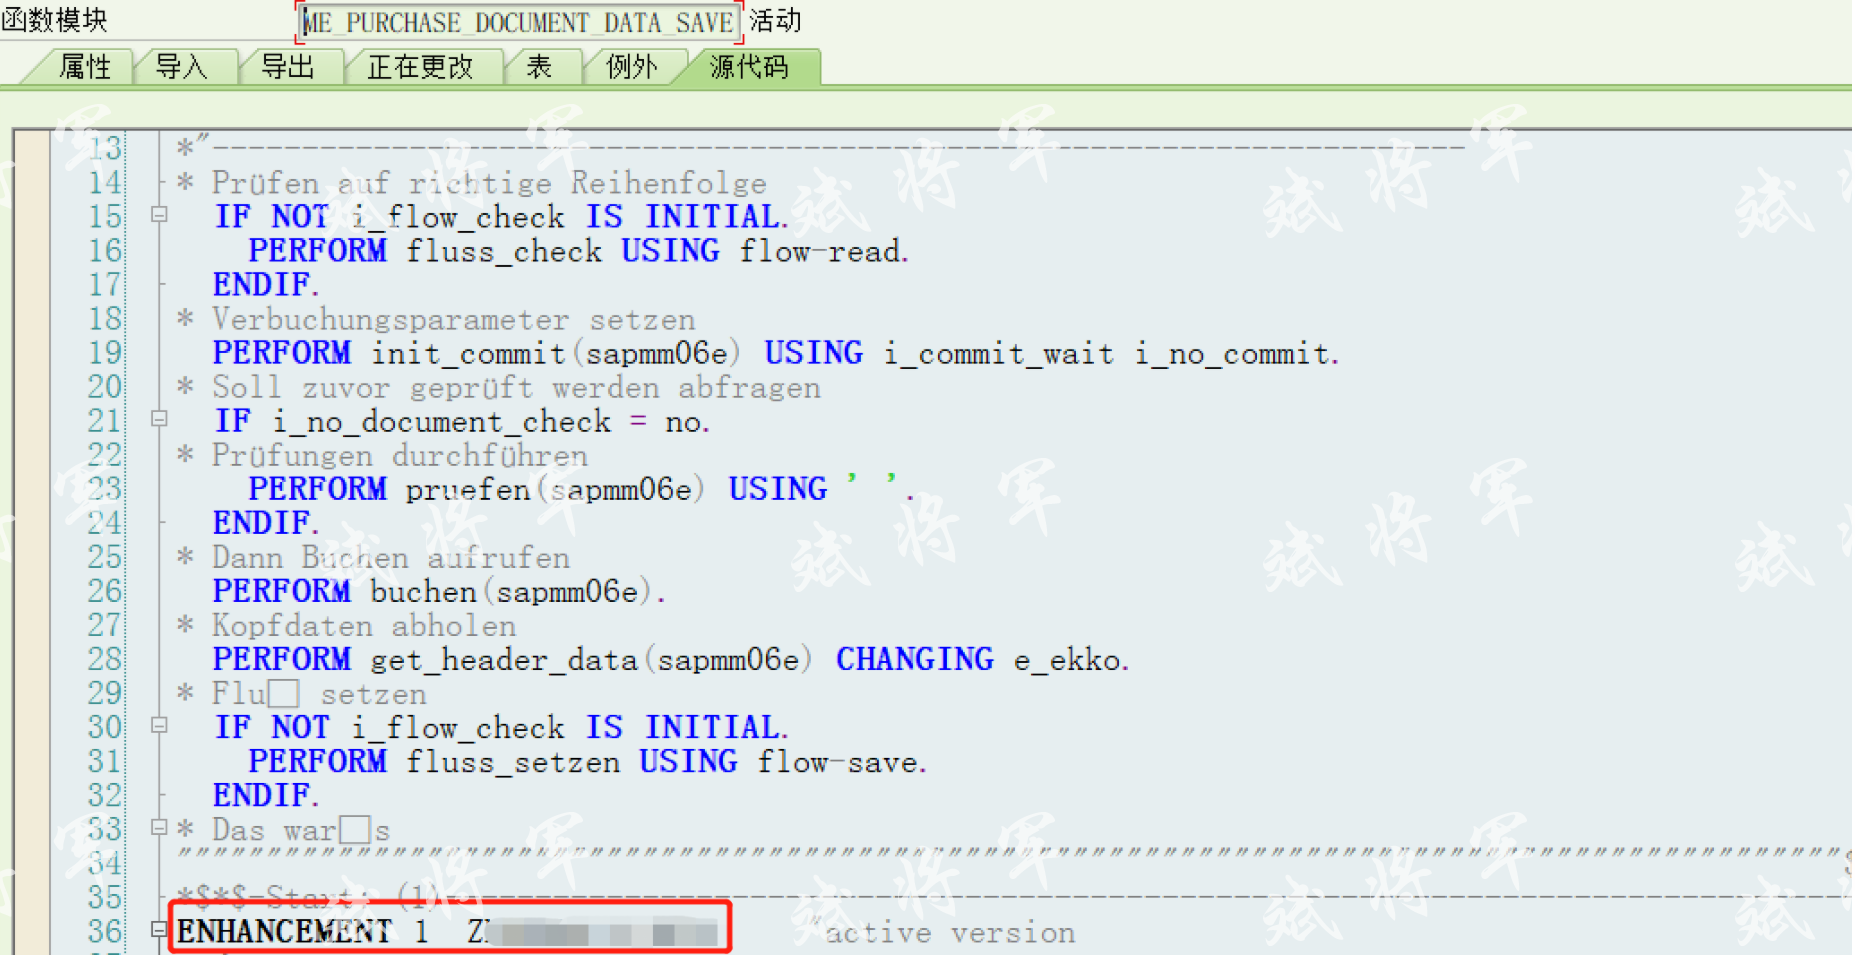Select the 源代码 tab

coord(750,67)
